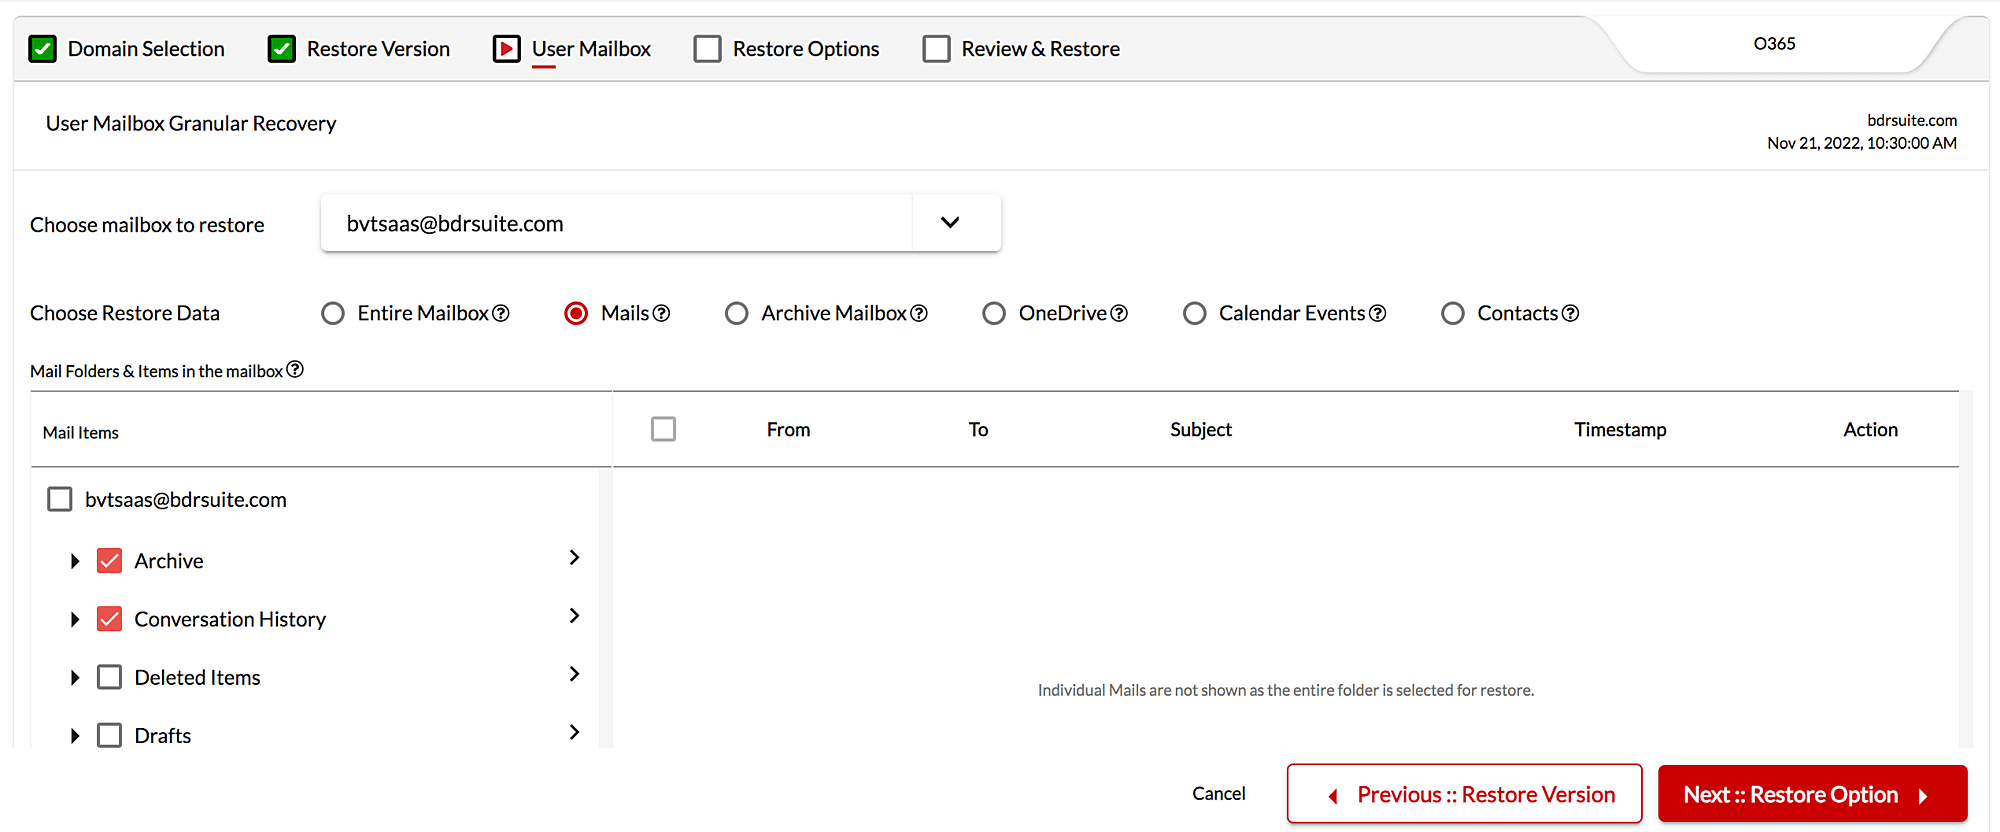This screenshot has width=2000, height=832.
Task: Click the Conversation History folder label
Action: 230,619
